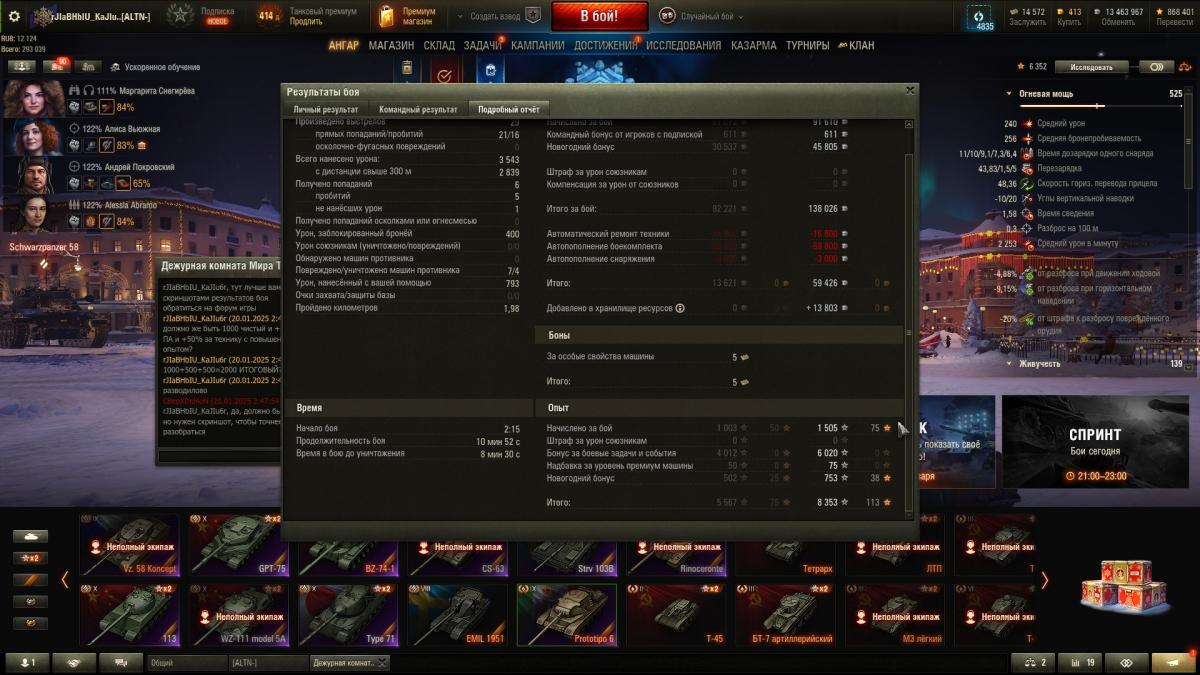Click the Общий chat channel field
1200x675 pixels.
[x=187, y=662]
